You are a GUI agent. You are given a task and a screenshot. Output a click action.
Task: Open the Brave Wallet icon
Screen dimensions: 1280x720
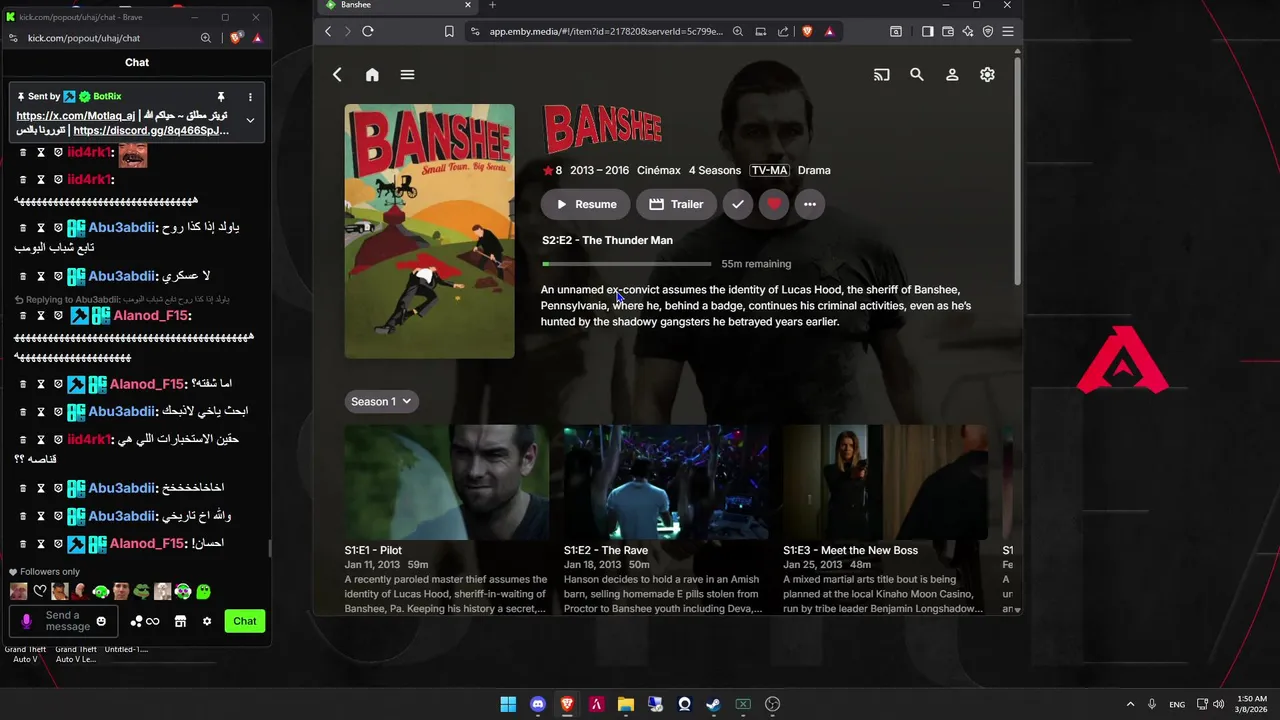click(x=948, y=32)
